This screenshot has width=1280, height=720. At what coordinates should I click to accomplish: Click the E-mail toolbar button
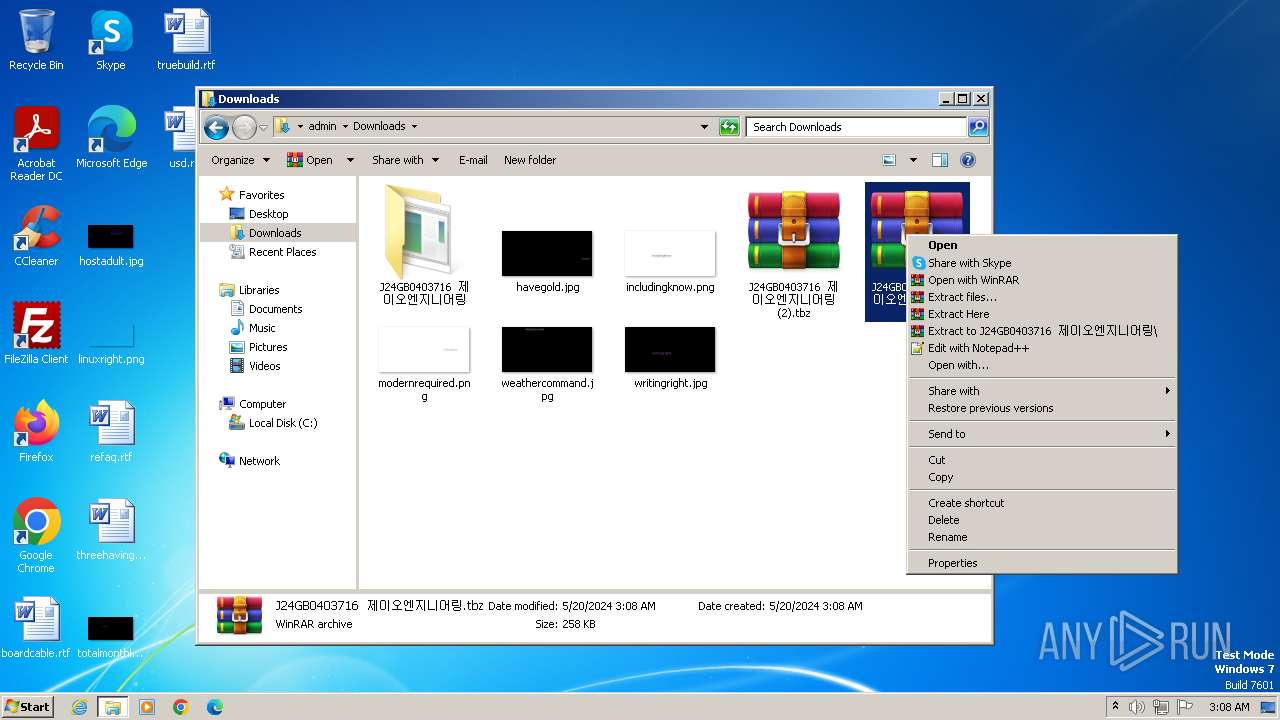pos(473,160)
